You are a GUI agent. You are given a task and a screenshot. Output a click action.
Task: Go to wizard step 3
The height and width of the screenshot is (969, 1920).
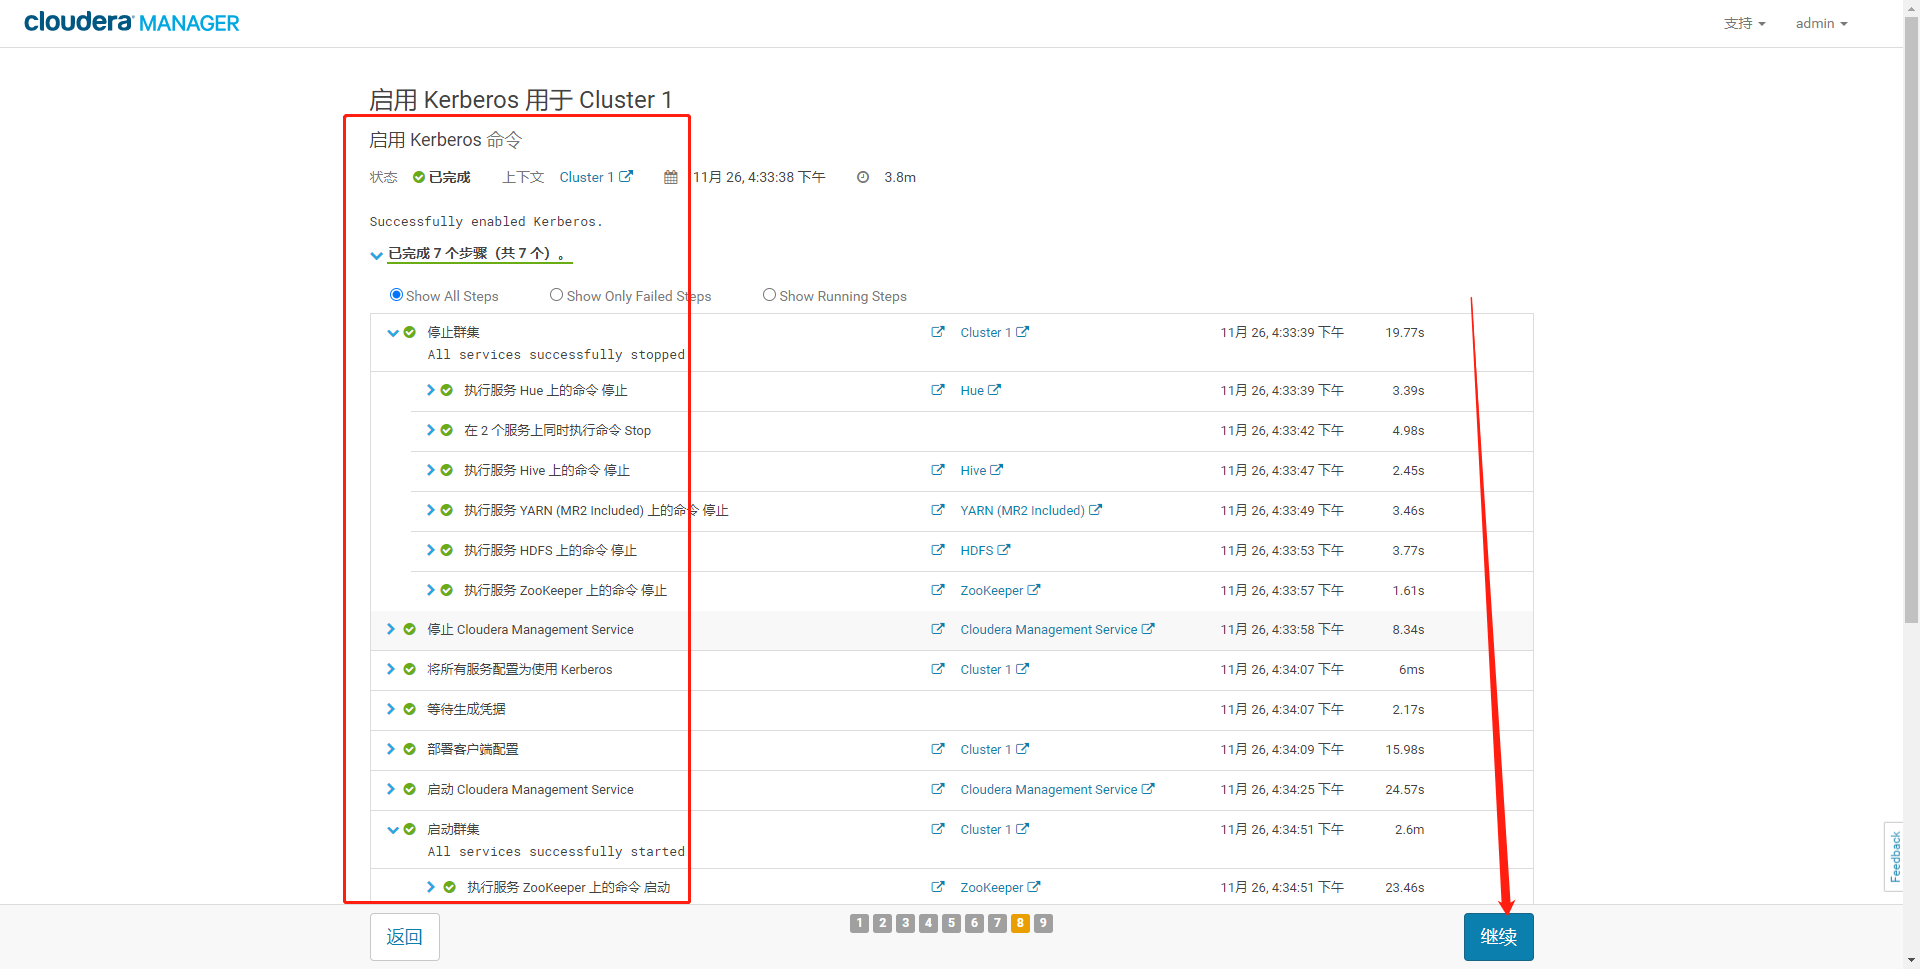(905, 923)
